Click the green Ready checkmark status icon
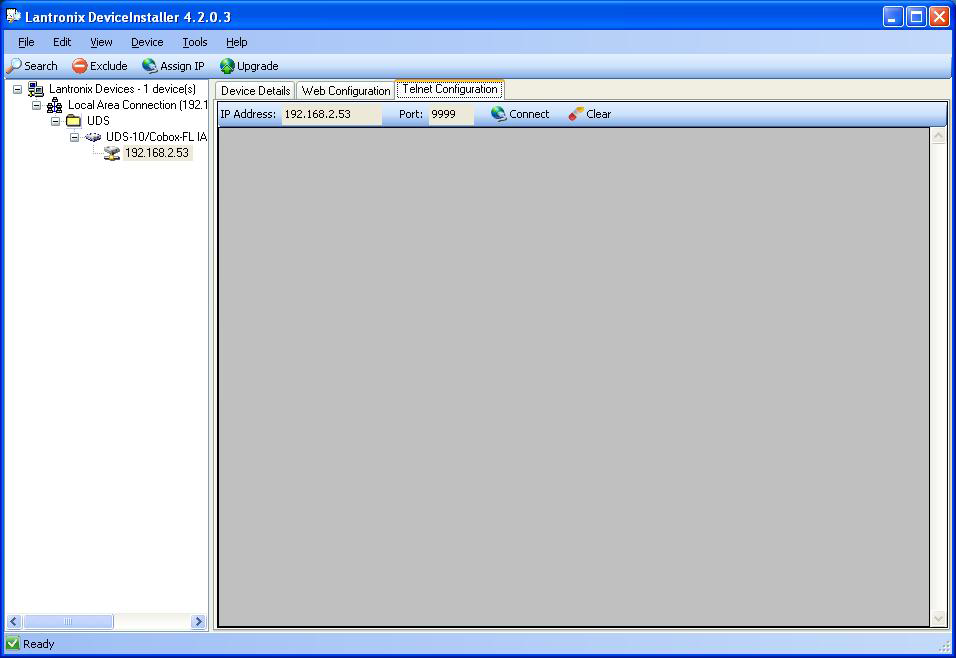The width and height of the screenshot is (956, 658). [x=12, y=643]
